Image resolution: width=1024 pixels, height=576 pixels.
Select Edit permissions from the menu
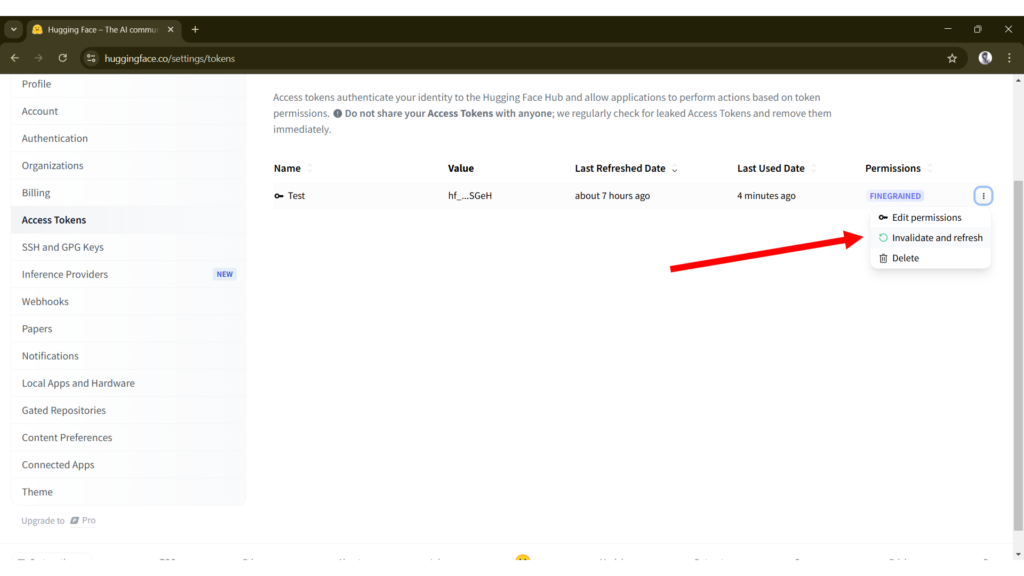(930, 217)
